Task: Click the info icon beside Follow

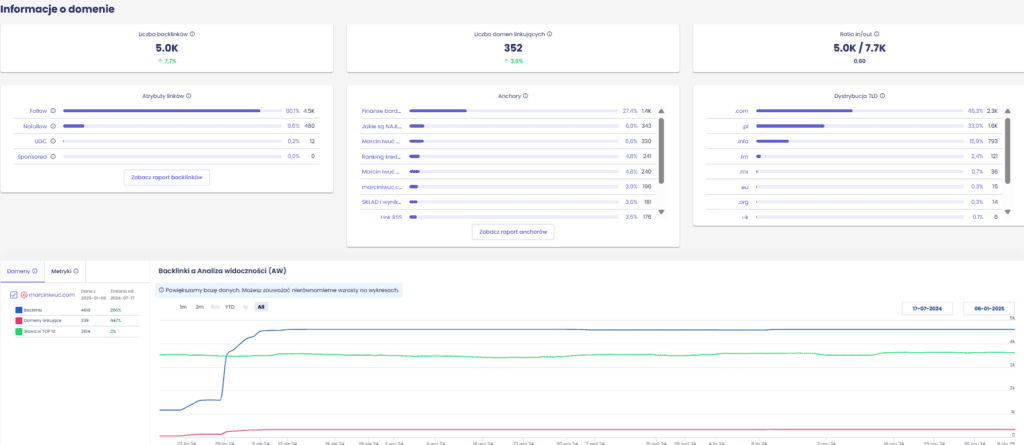Action: pos(53,111)
